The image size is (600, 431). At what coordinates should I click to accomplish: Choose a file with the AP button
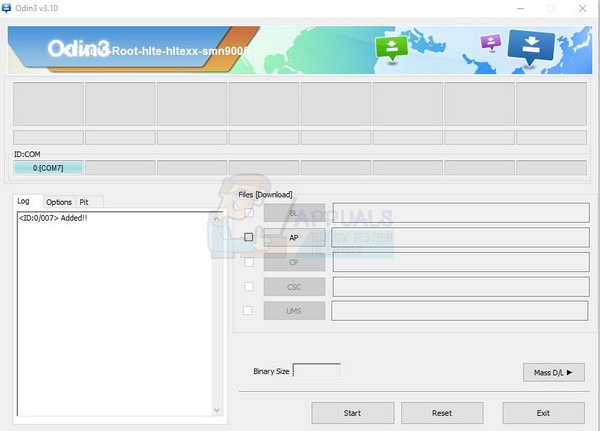[x=294, y=238]
